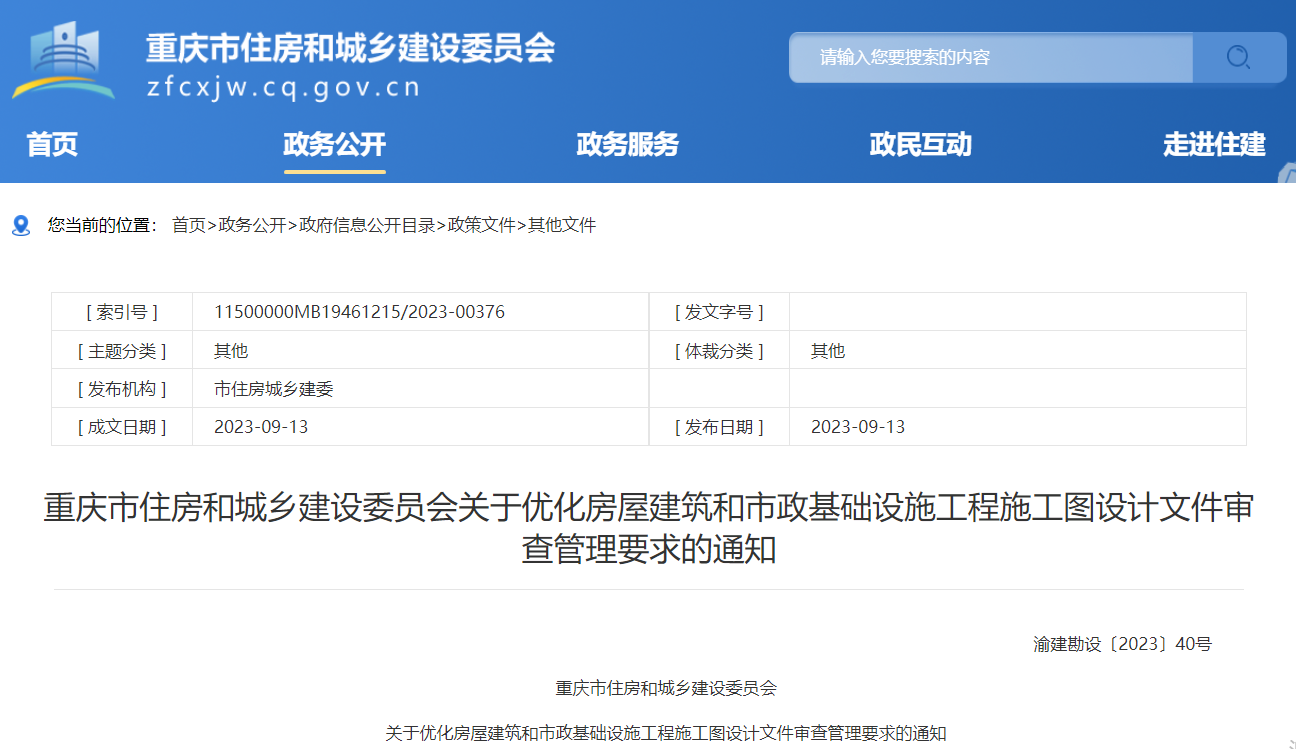Image resolution: width=1296 pixels, height=749 pixels.
Task: Switch to the 走进住建 navigation tab
Action: pos(1214,145)
